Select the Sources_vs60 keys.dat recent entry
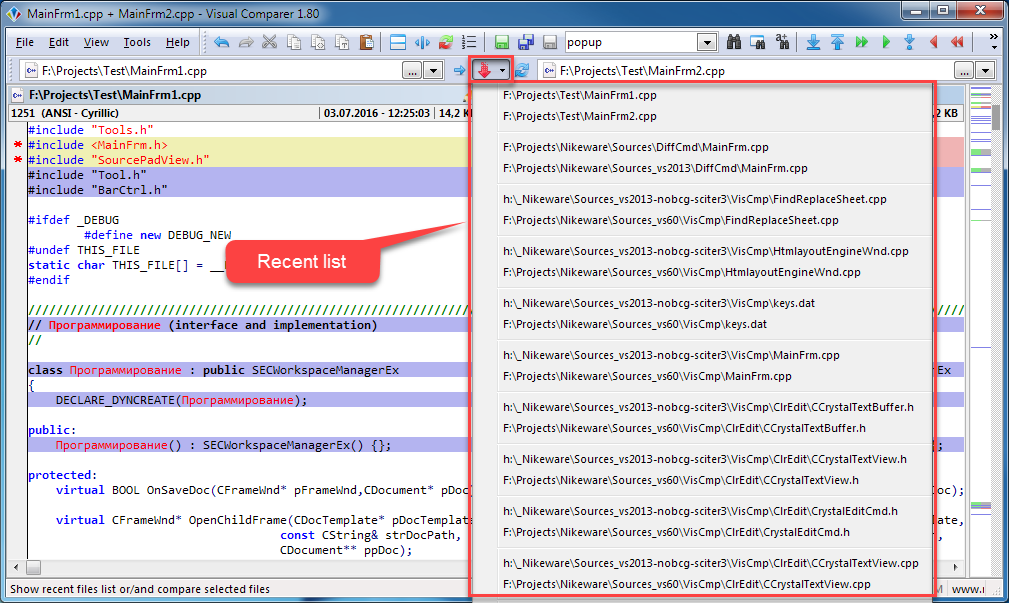This screenshot has width=1009, height=603. pos(635,324)
